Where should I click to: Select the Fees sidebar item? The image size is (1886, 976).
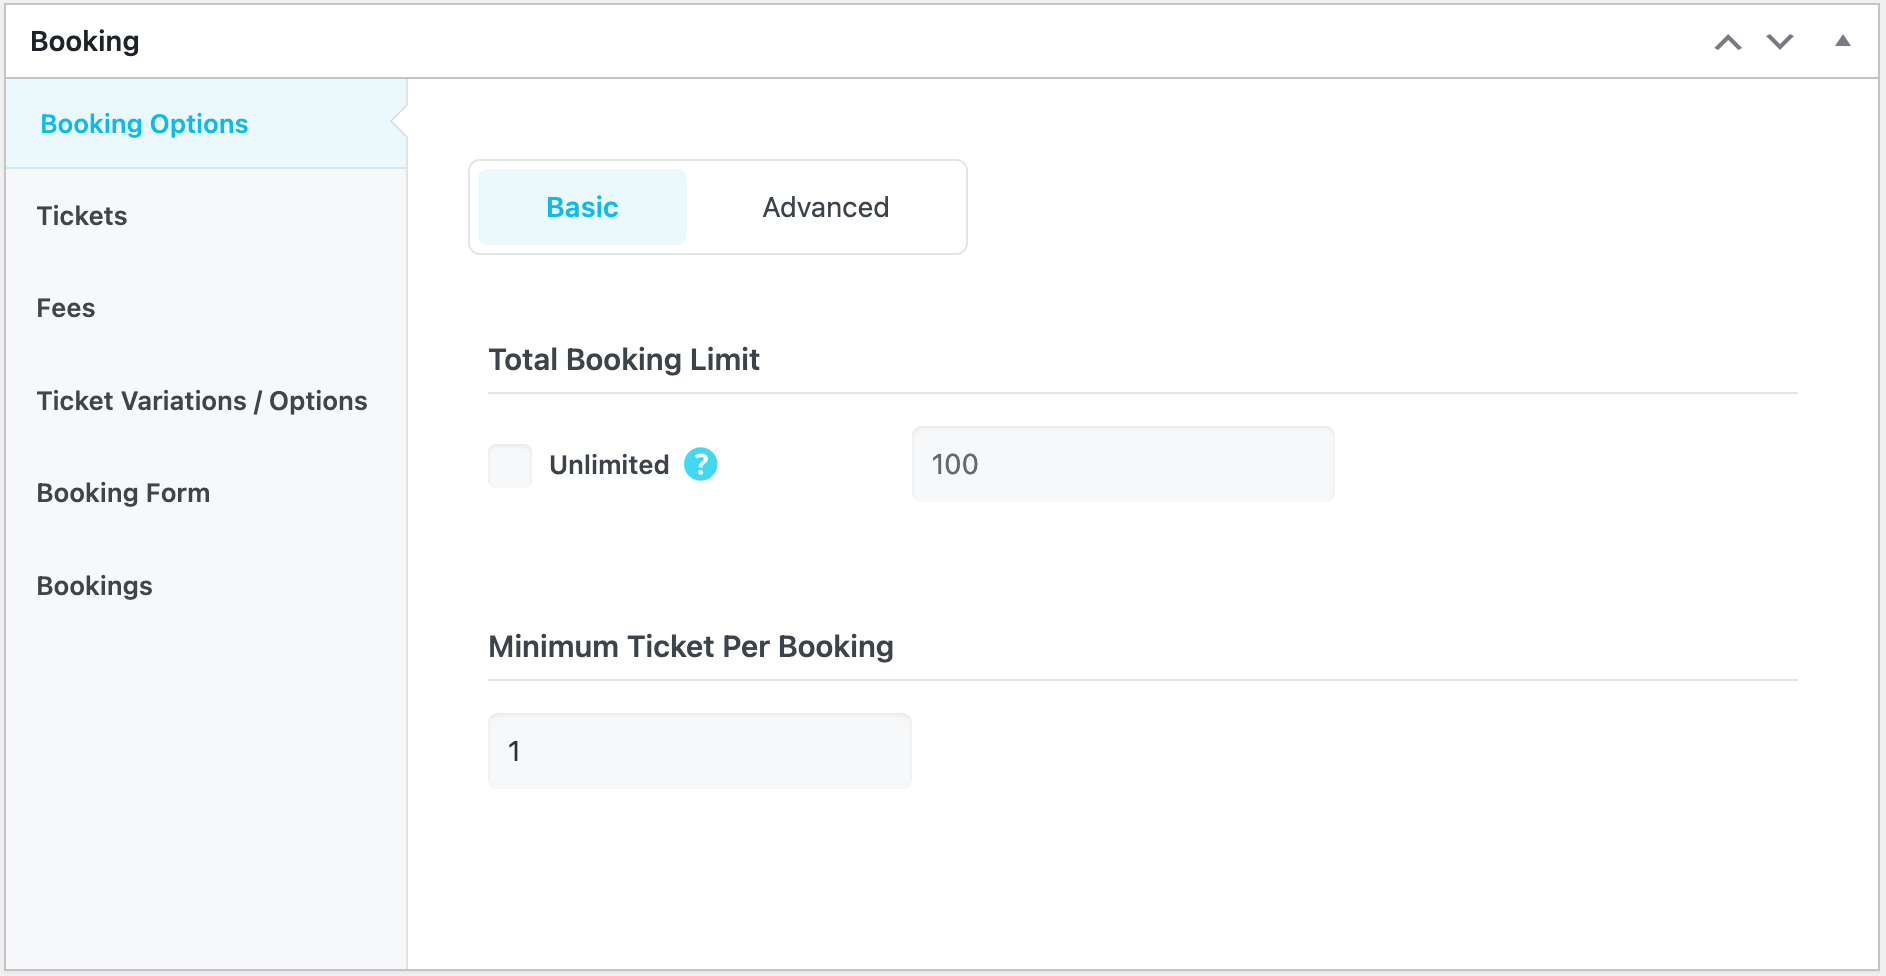[x=66, y=308]
